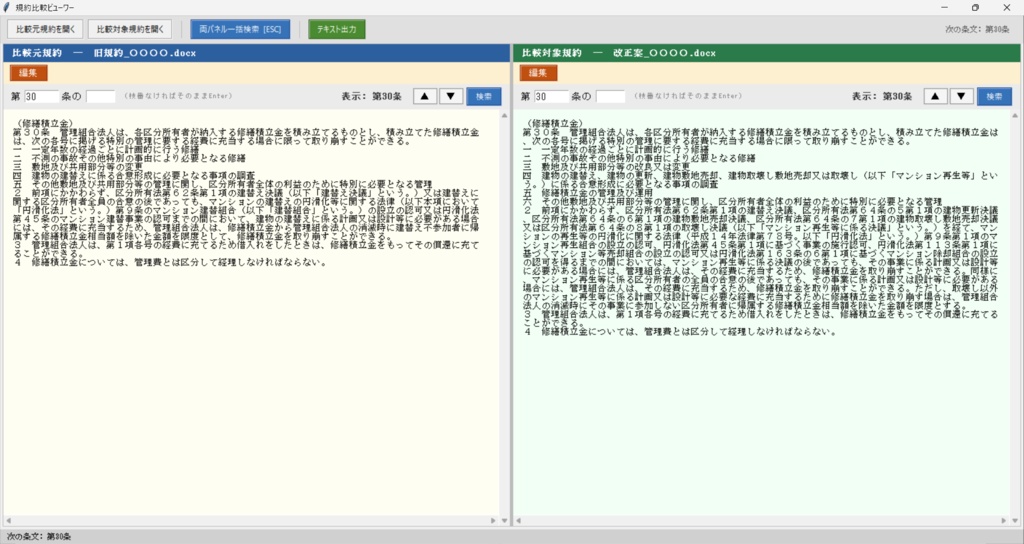Screen dimensions: 1024x544
Task: Focus right panel article number field
Action: pos(552,97)
